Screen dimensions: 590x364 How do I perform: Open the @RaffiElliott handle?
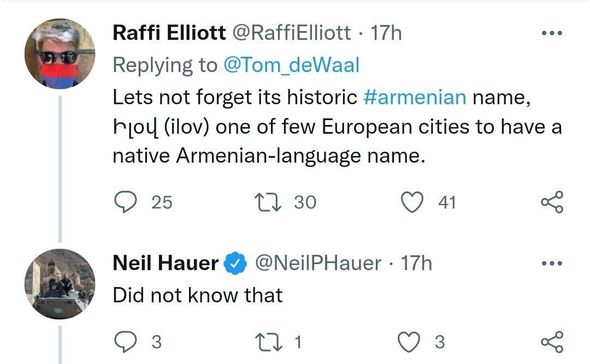tap(292, 33)
